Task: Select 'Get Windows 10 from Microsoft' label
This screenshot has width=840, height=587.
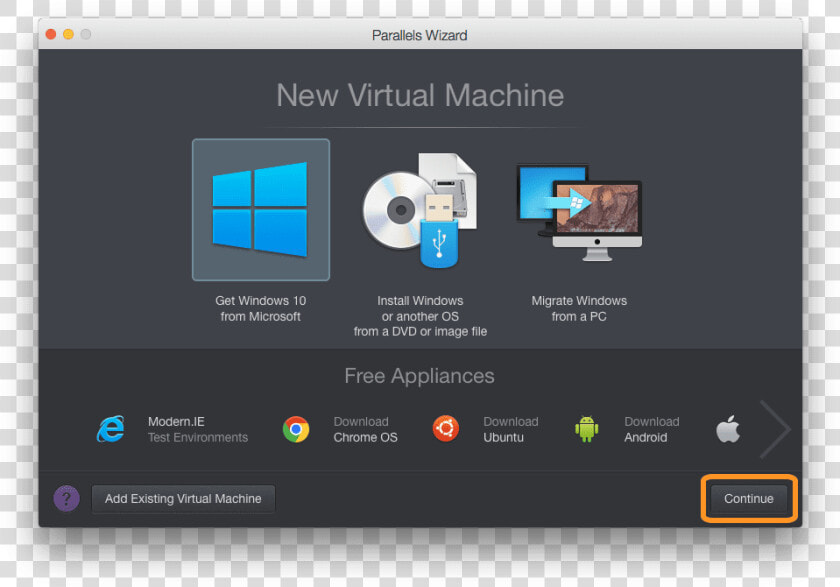Action: pos(261,308)
